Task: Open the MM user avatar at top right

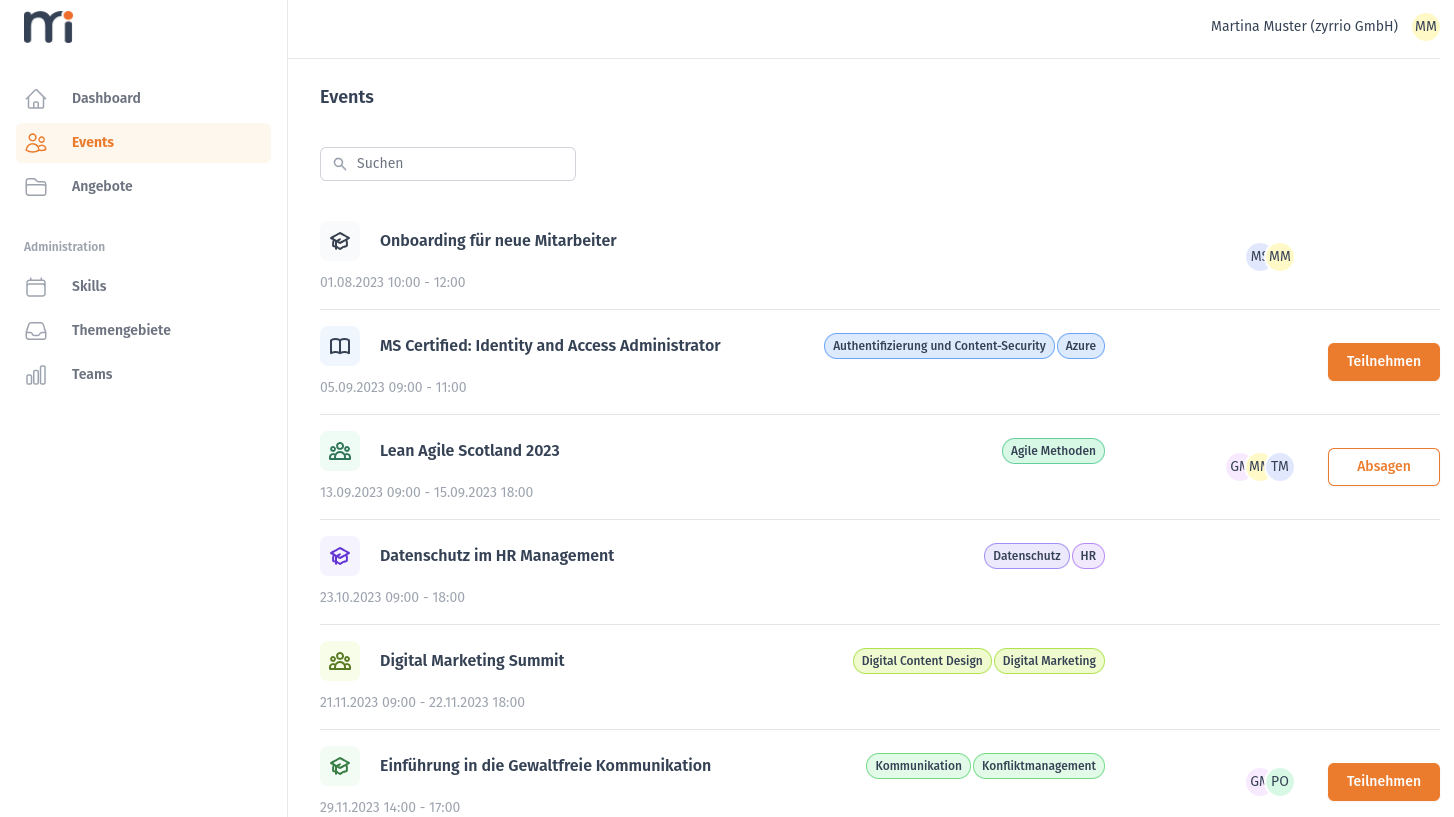Action: 1425,27
